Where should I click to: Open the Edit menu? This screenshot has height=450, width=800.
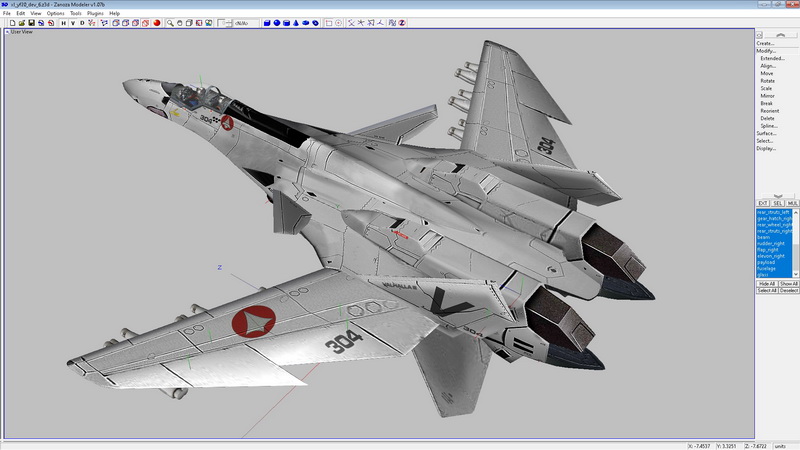click(x=20, y=13)
